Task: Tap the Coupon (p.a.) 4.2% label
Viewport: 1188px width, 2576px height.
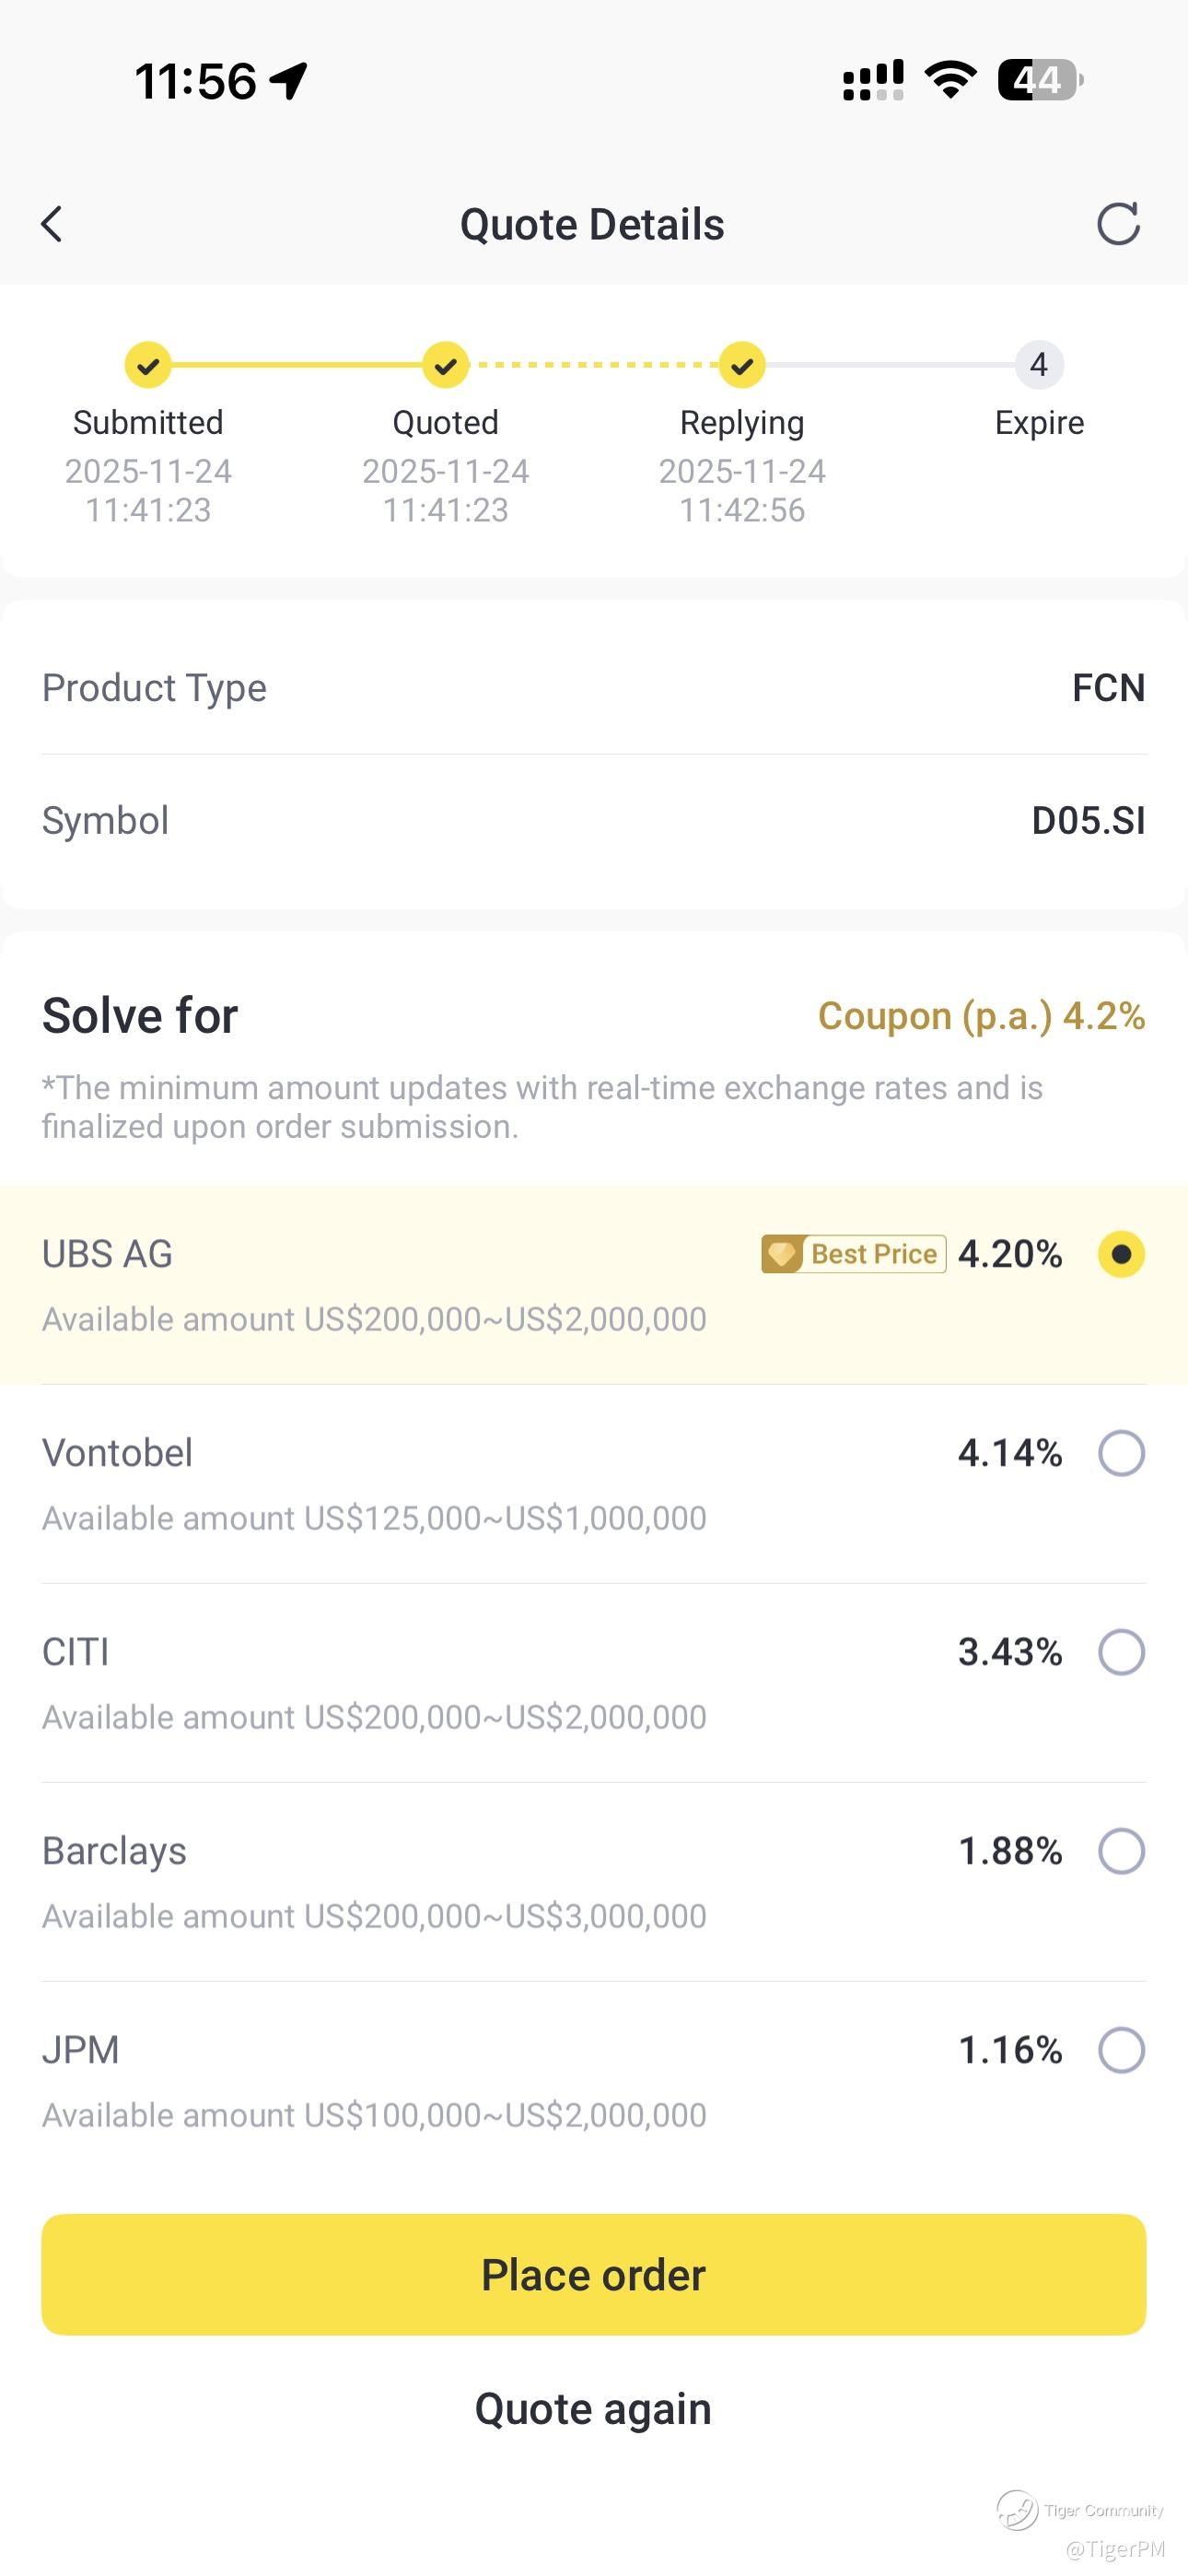Action: 982,1016
